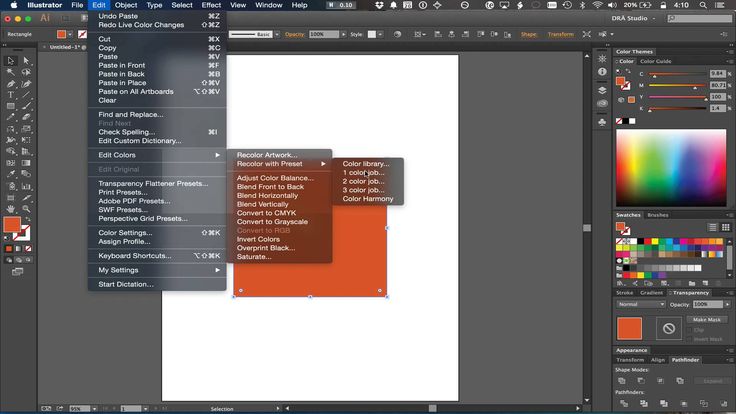
Task: Expand the Transparency opacity arrow
Action: pyautogui.click(x=728, y=304)
